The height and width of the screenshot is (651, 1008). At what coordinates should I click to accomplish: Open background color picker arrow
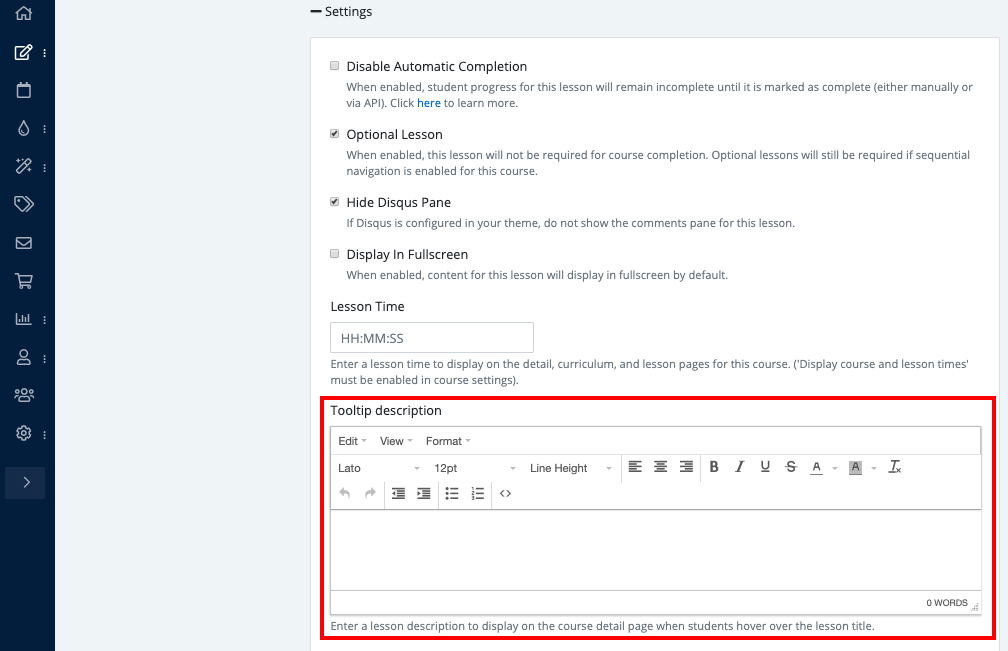pyautogui.click(x=874, y=468)
